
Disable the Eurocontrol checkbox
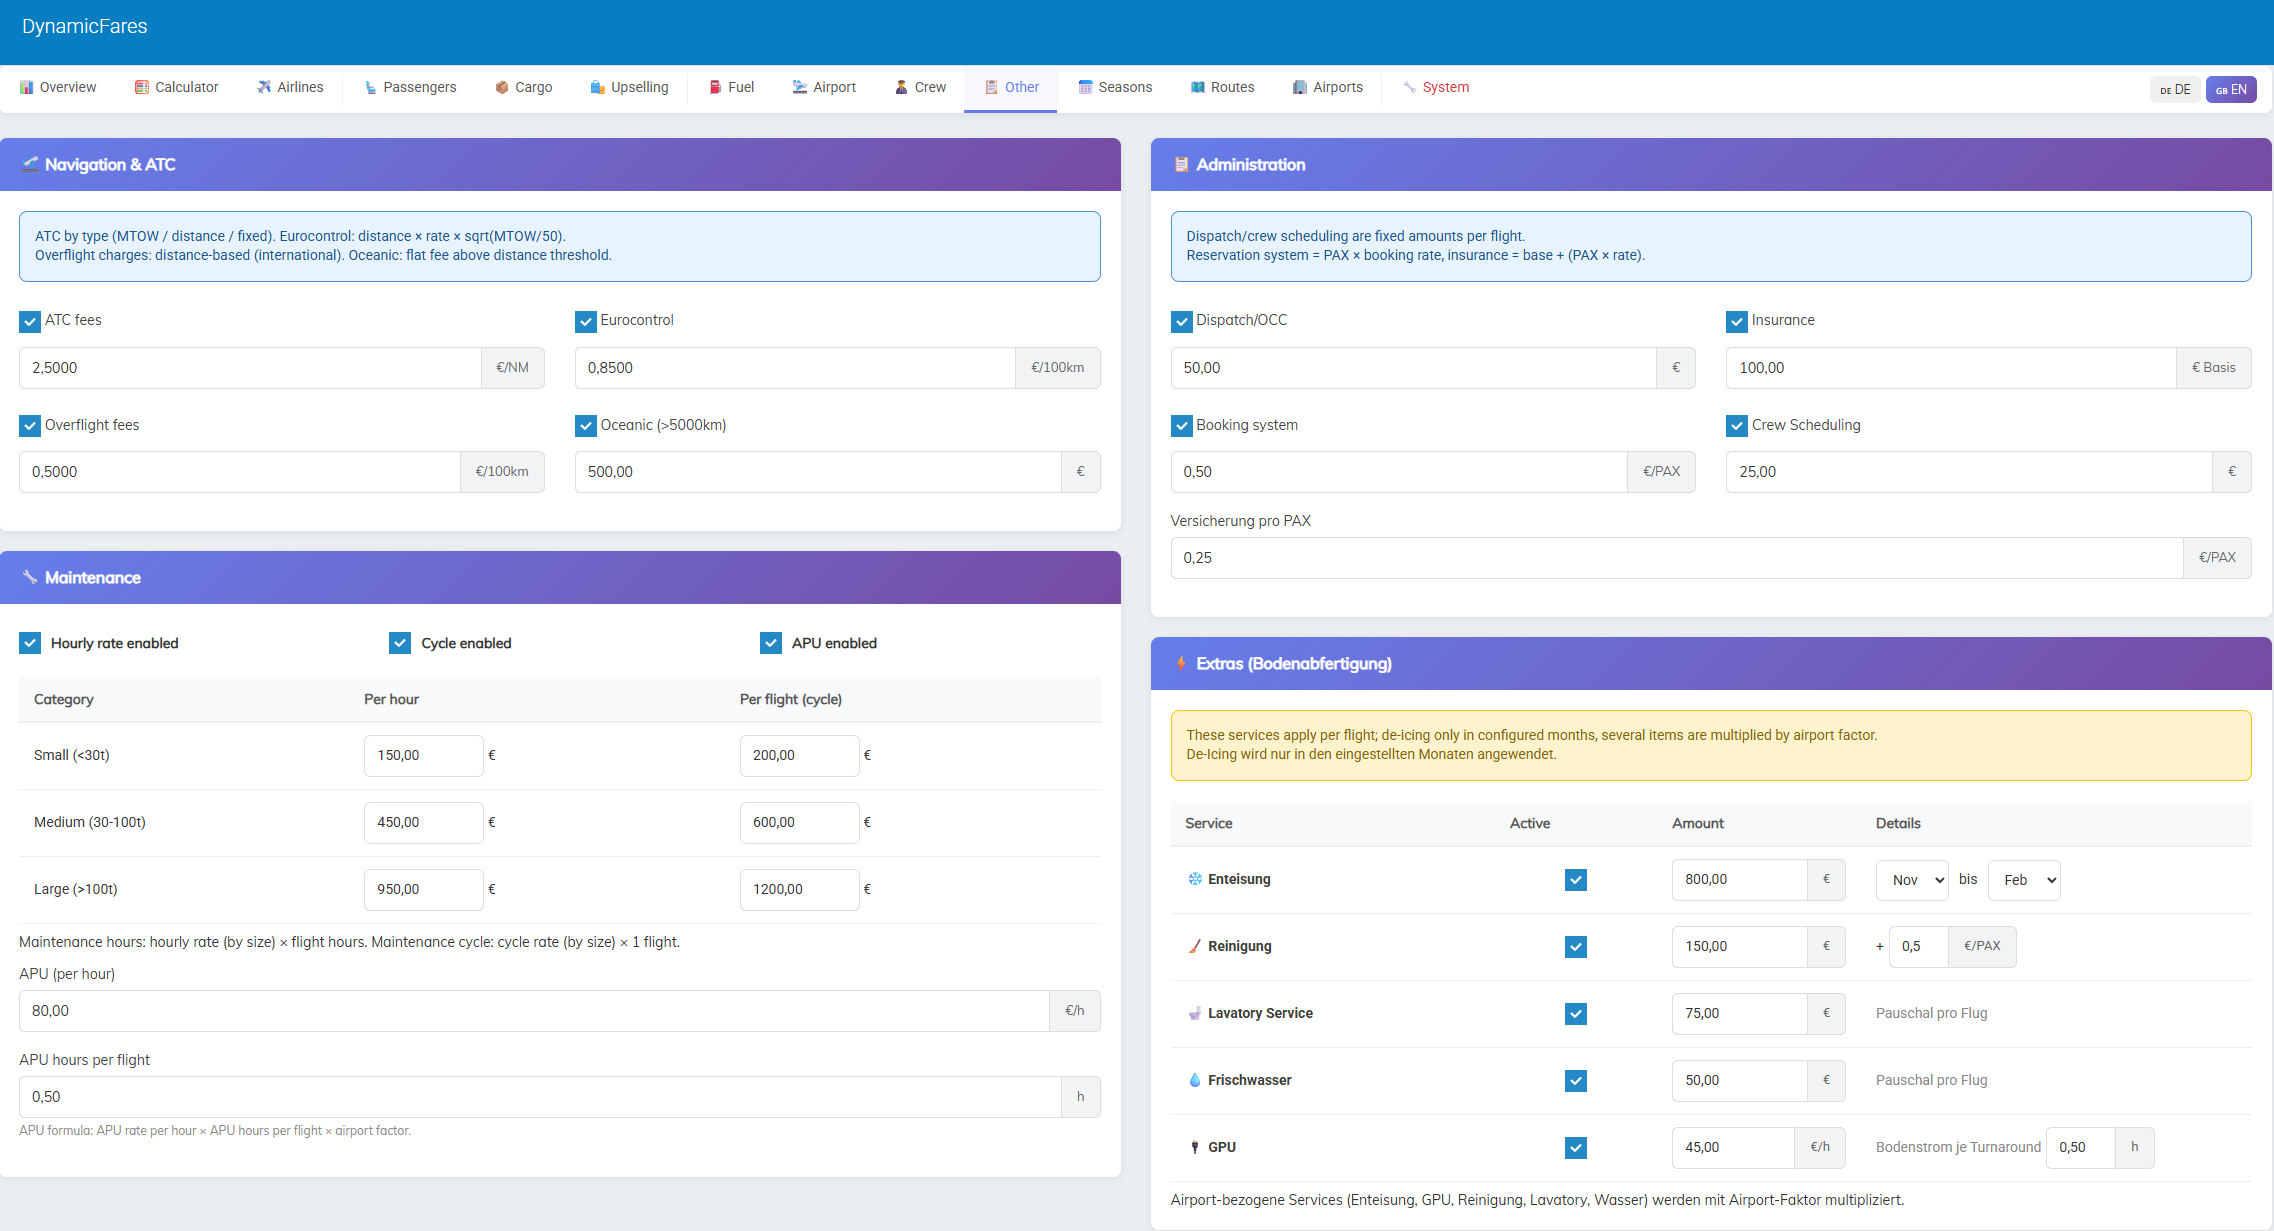coord(586,321)
